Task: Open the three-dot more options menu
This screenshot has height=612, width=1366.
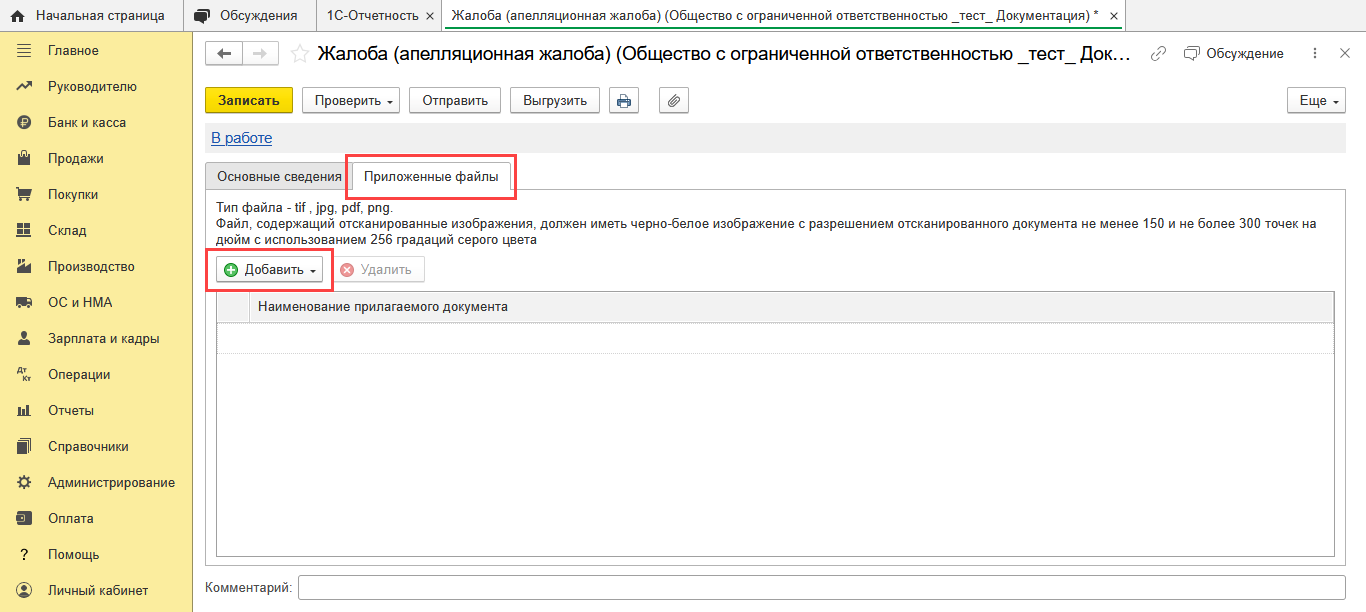Action: pos(1315,54)
